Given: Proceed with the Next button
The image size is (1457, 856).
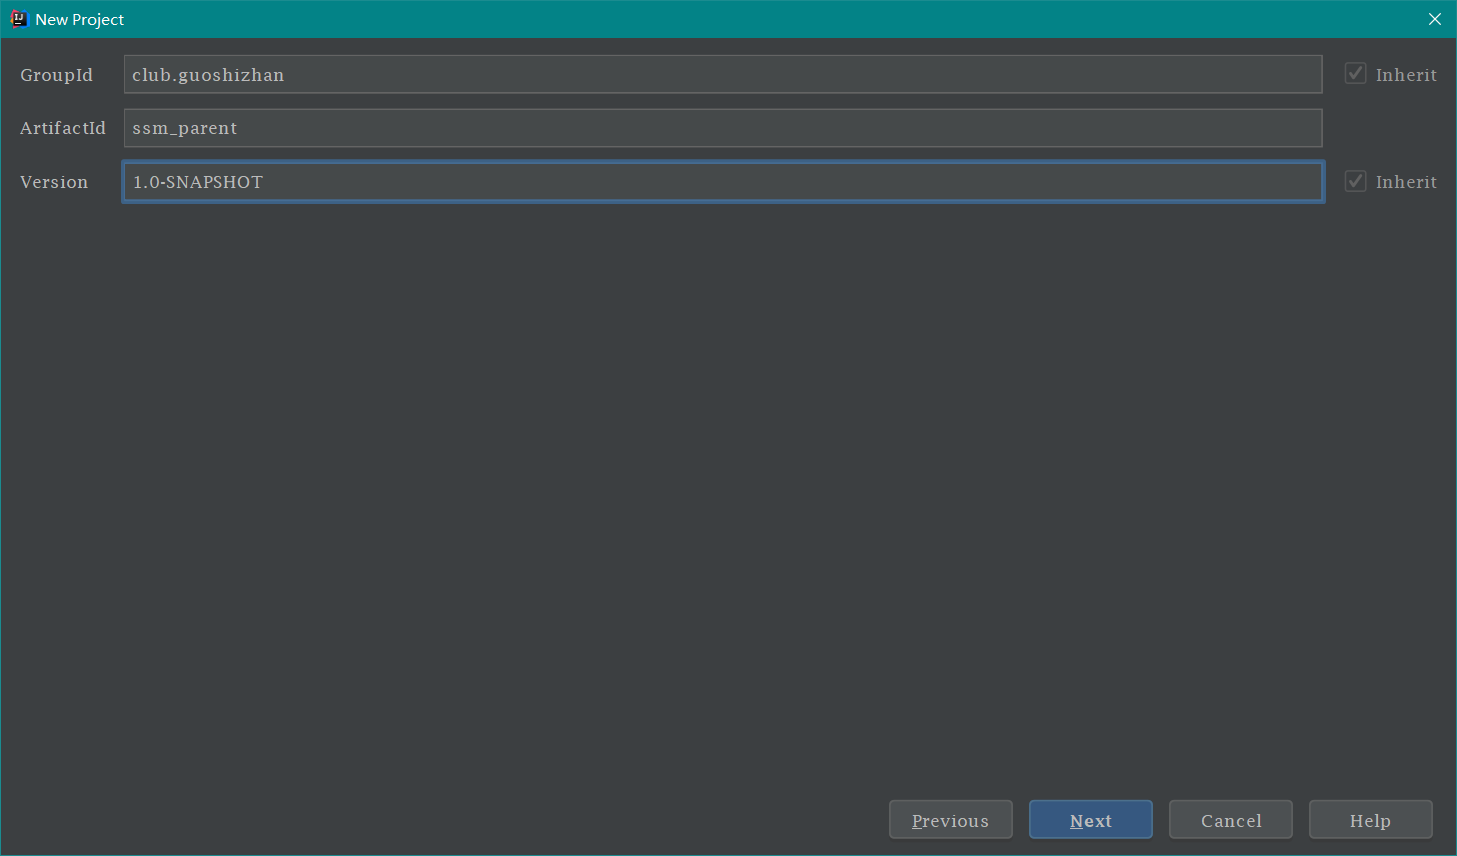Looking at the screenshot, I should [1090, 820].
